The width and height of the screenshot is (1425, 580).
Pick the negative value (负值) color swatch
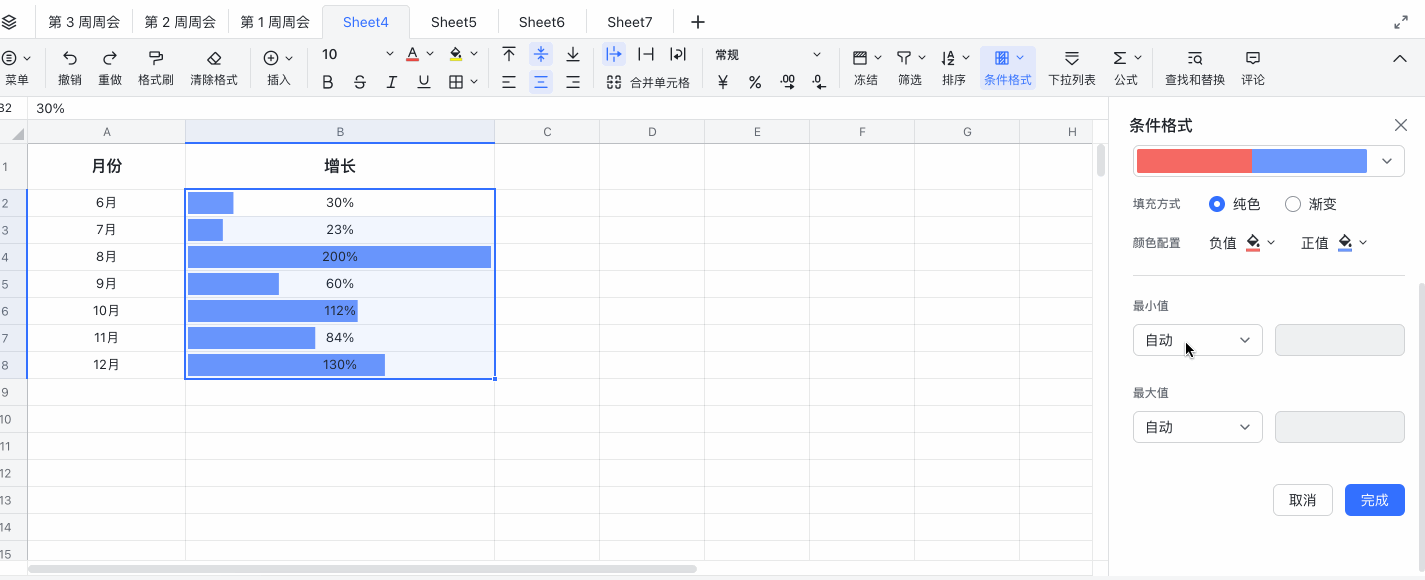1253,242
